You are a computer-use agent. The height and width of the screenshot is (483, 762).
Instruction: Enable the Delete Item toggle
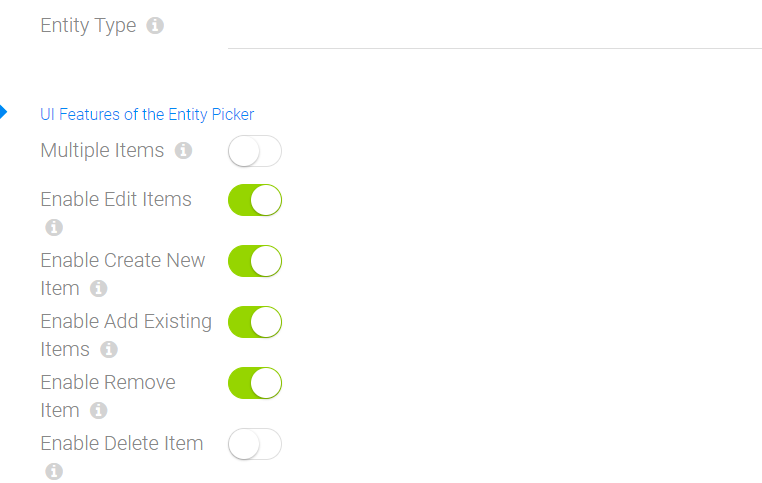point(255,444)
